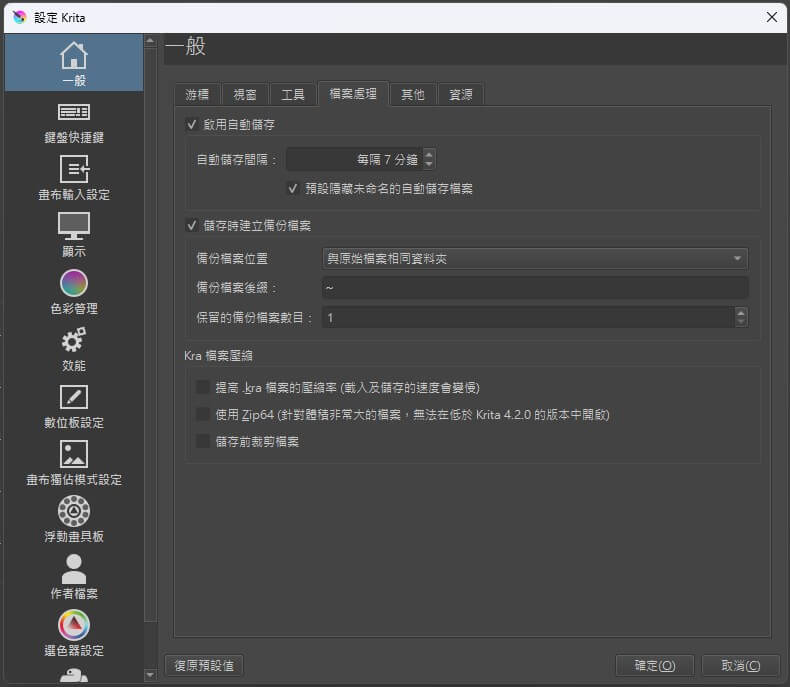Select 檔案處理 tab

coord(353,94)
